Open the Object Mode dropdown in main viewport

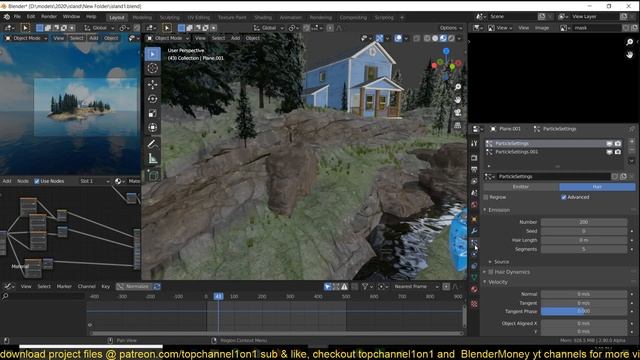[x=168, y=38]
